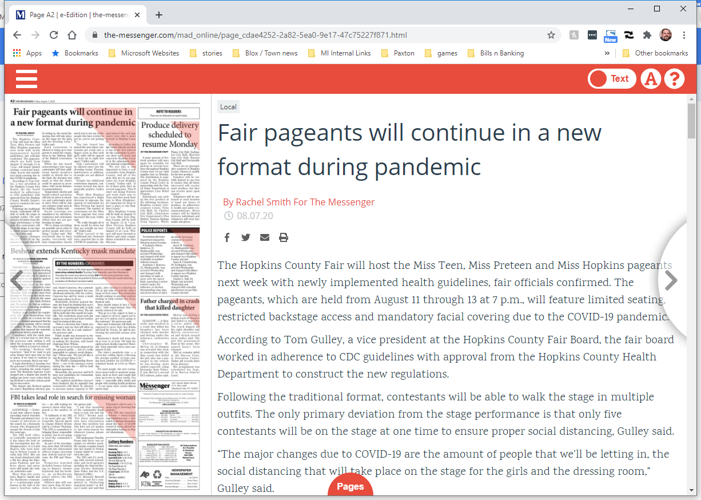Screen dimensions: 701x500
Task: Close the Page A2 e-Edition tab
Action: coord(137,15)
